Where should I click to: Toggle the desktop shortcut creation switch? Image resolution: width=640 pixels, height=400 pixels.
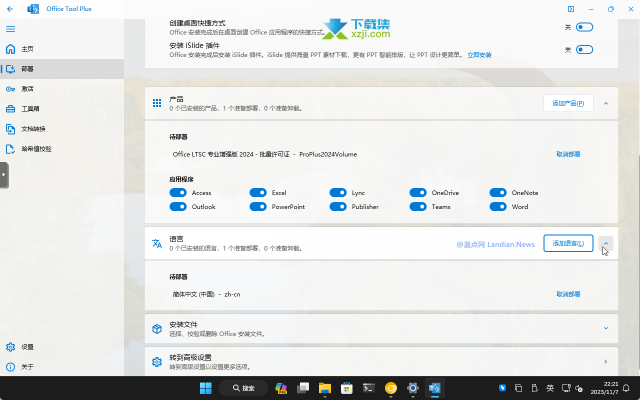point(584,27)
